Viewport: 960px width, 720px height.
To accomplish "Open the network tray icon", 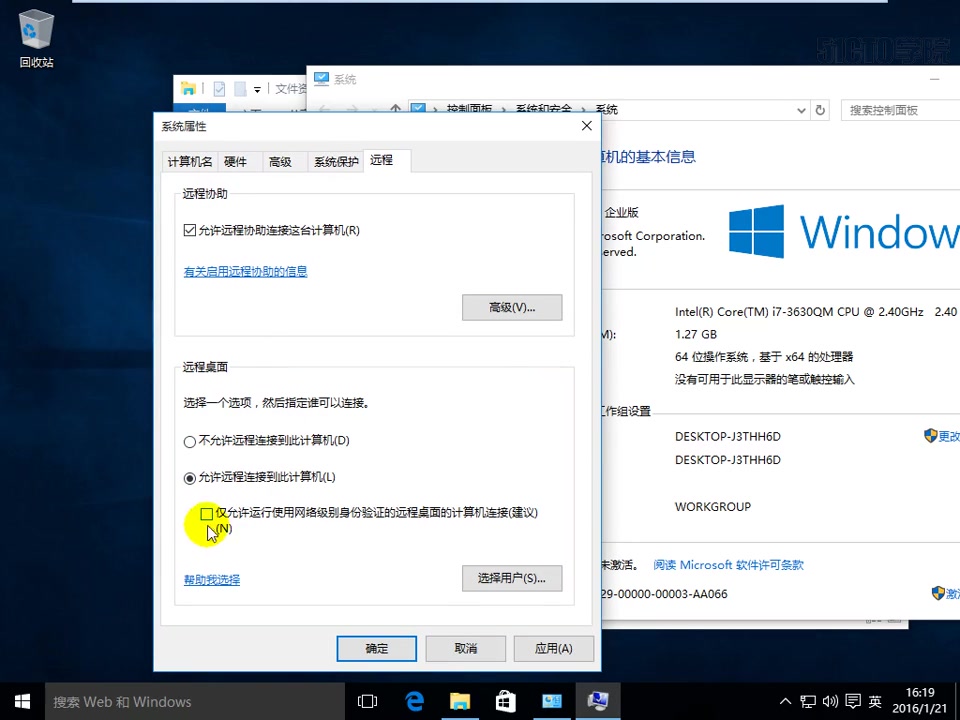I will click(808, 702).
